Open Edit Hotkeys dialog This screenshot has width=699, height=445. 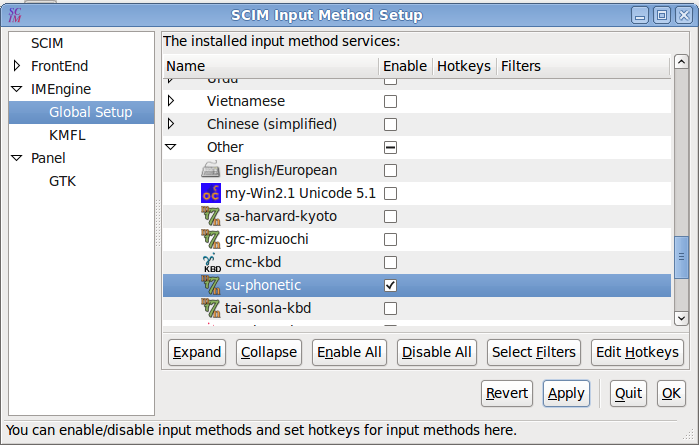click(x=637, y=352)
